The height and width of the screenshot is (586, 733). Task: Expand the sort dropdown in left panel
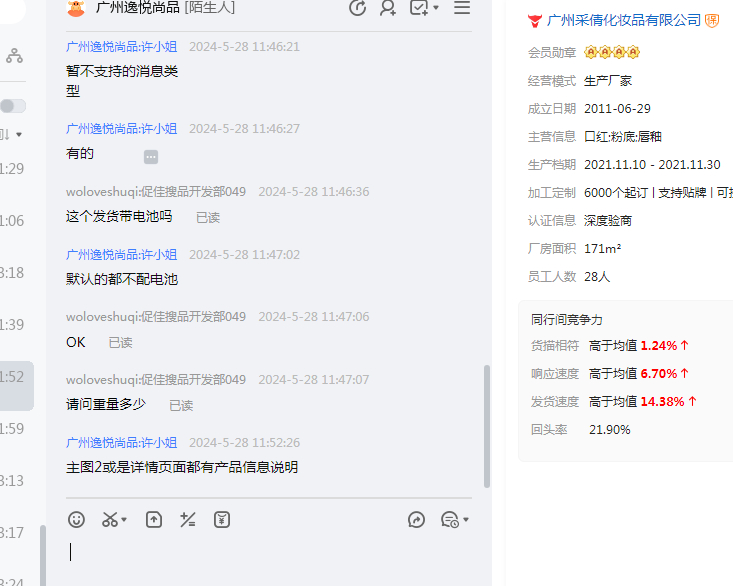tap(17, 134)
